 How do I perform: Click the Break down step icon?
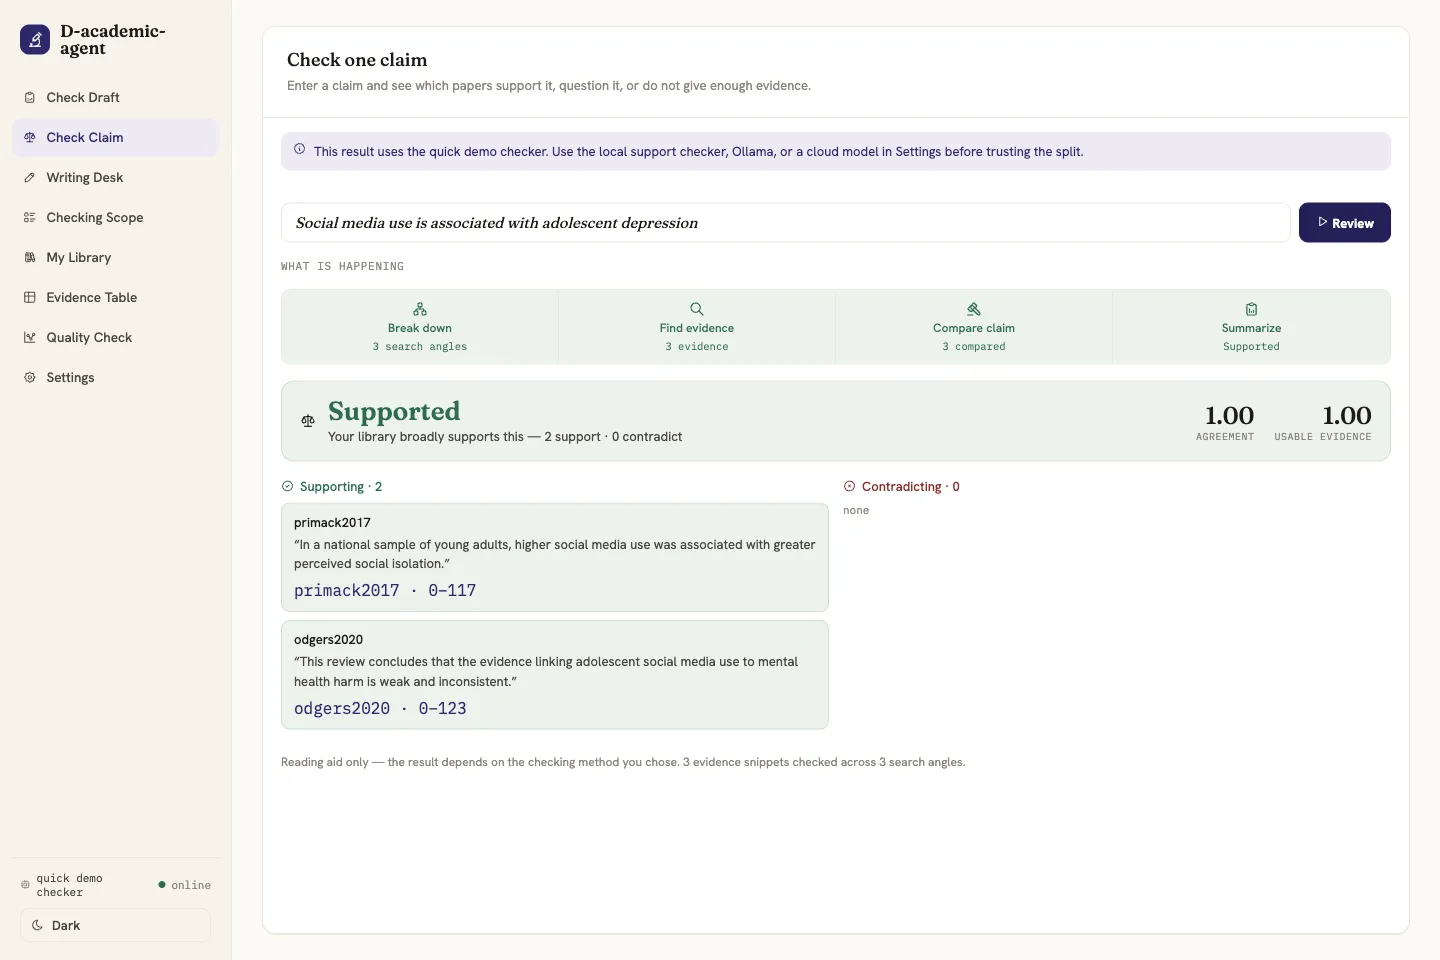point(420,309)
